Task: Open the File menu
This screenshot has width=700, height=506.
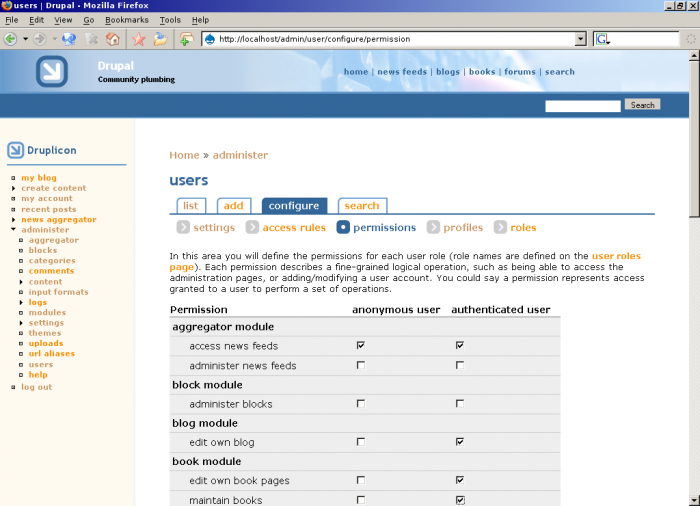Action: click(x=12, y=20)
